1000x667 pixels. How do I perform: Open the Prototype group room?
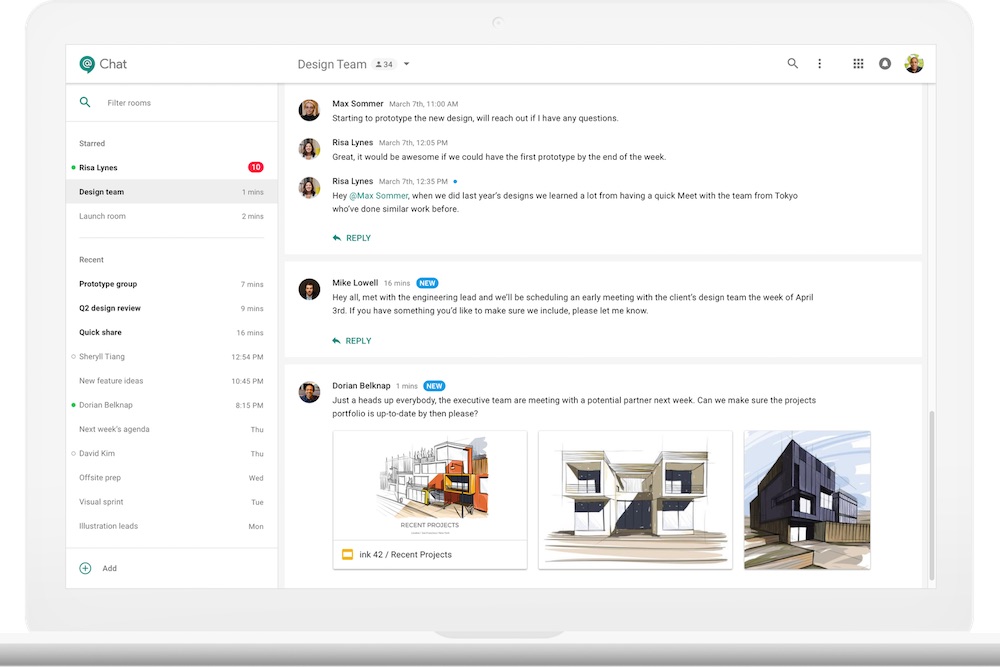point(108,284)
